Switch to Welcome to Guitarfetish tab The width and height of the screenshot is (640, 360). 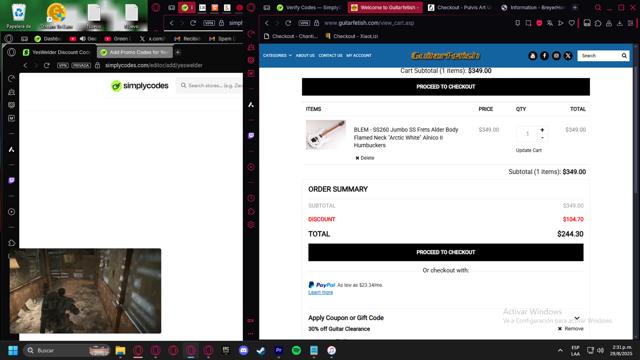coord(385,7)
